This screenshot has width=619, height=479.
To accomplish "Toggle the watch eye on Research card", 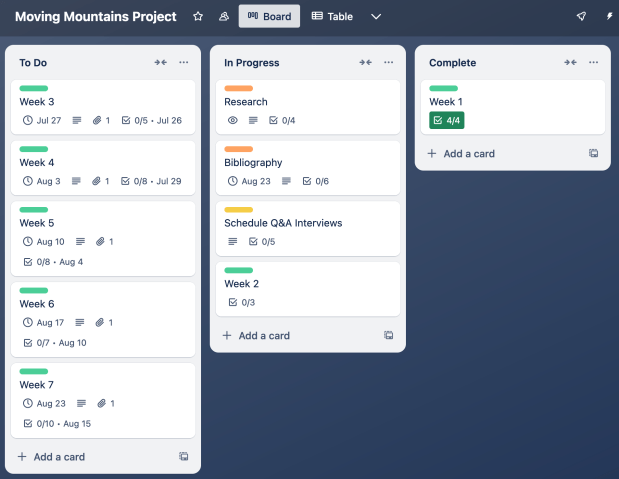I will (x=232, y=120).
